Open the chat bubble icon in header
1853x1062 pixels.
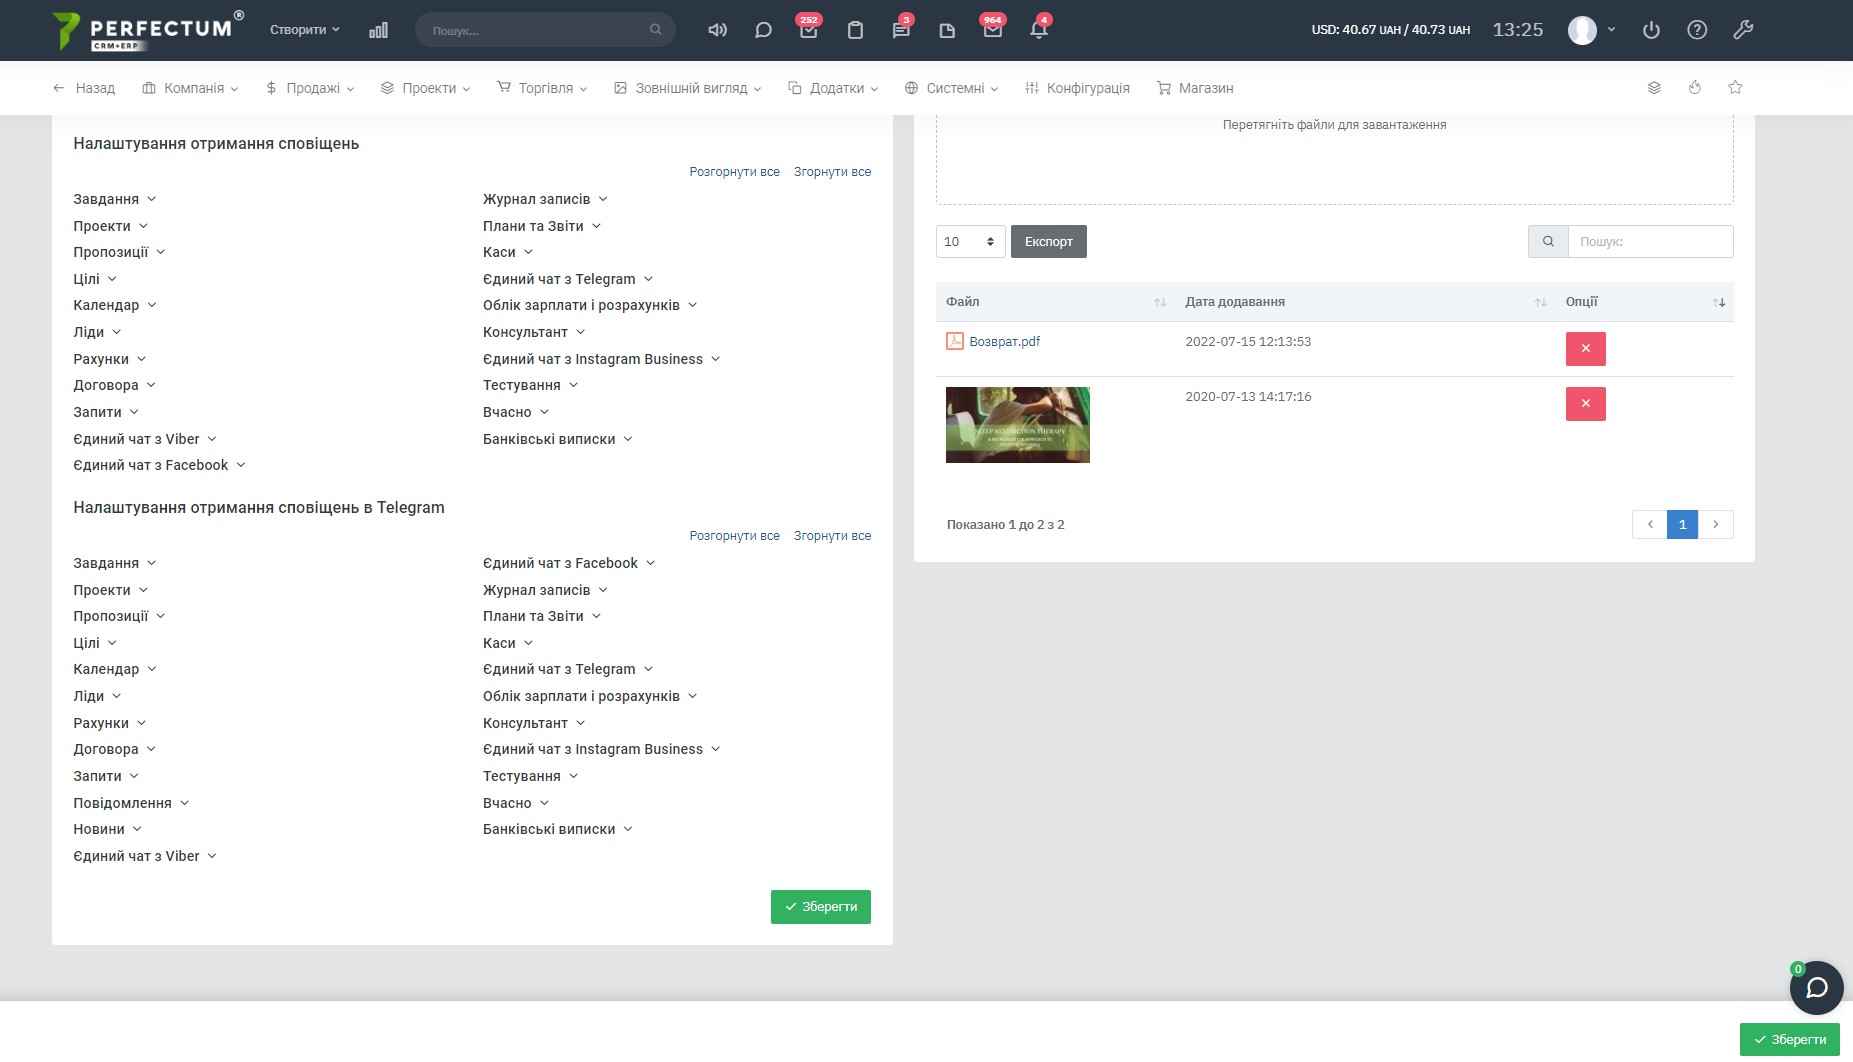click(763, 30)
